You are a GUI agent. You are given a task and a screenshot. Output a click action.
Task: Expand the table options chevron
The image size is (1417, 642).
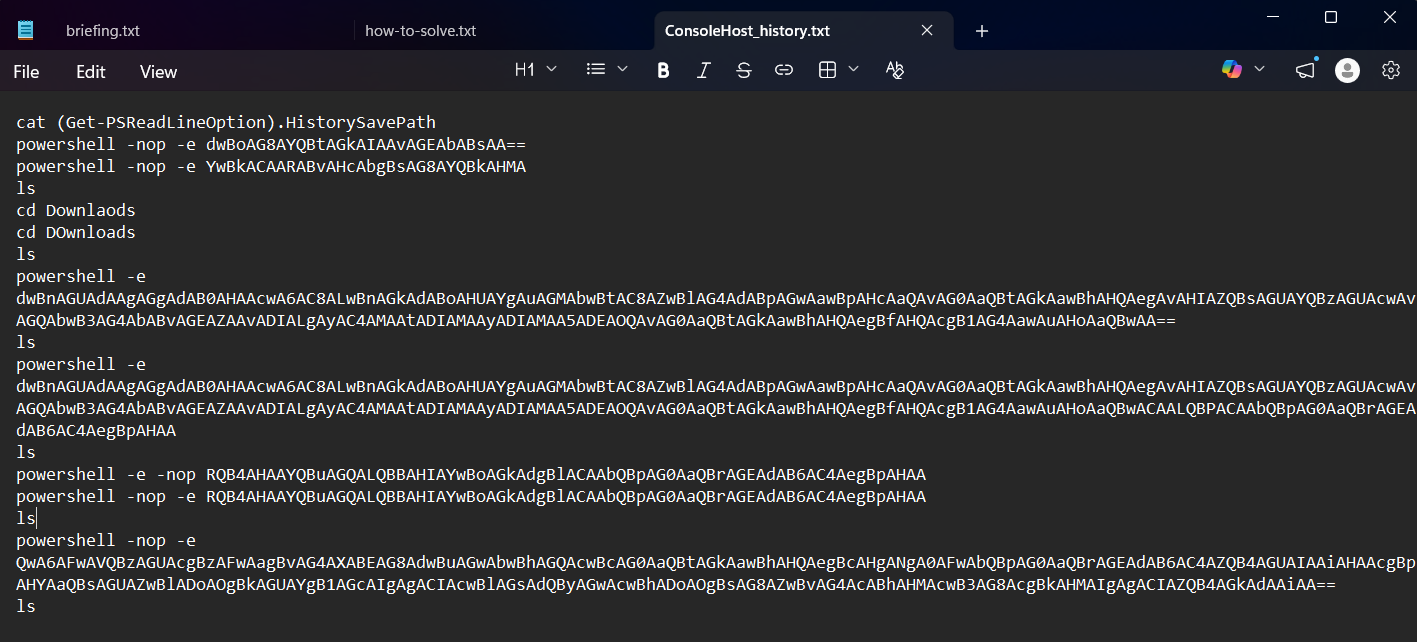click(x=855, y=69)
